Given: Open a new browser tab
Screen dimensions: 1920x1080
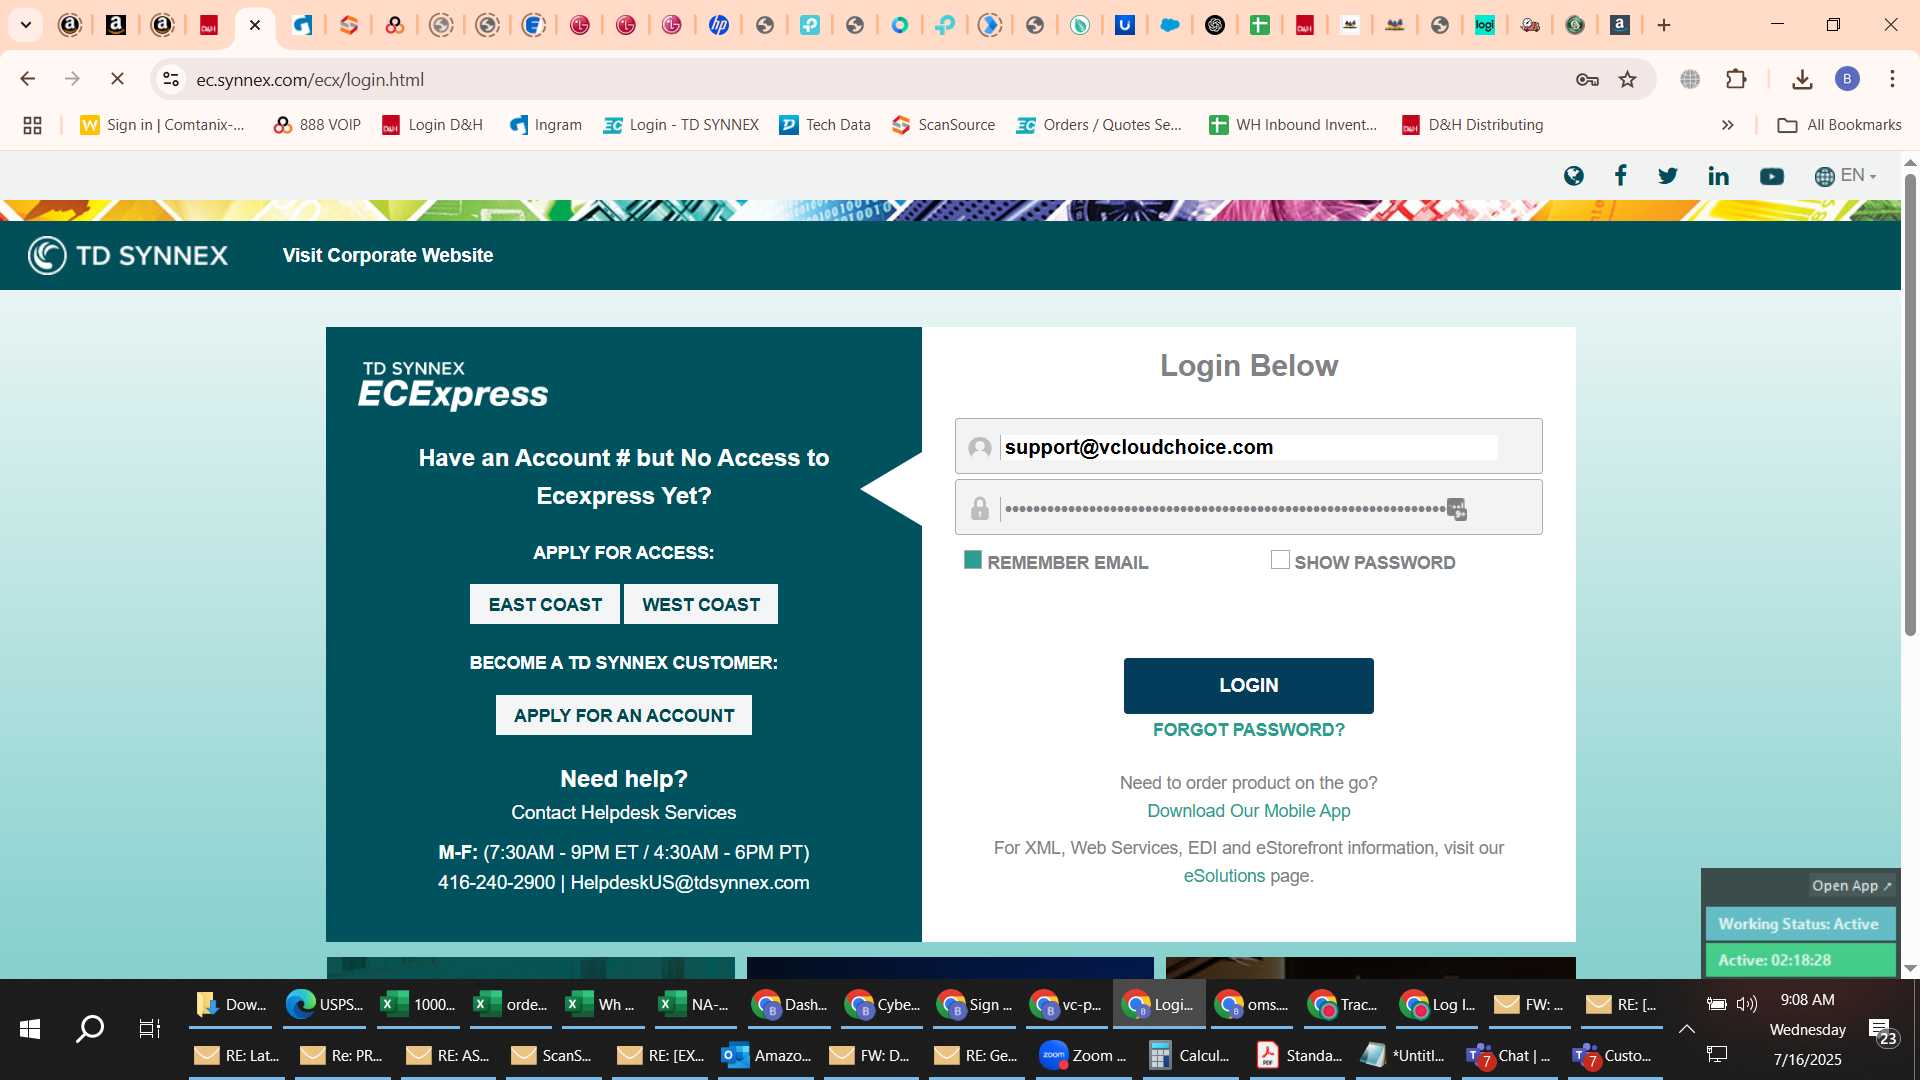Looking at the screenshot, I should (x=1664, y=25).
